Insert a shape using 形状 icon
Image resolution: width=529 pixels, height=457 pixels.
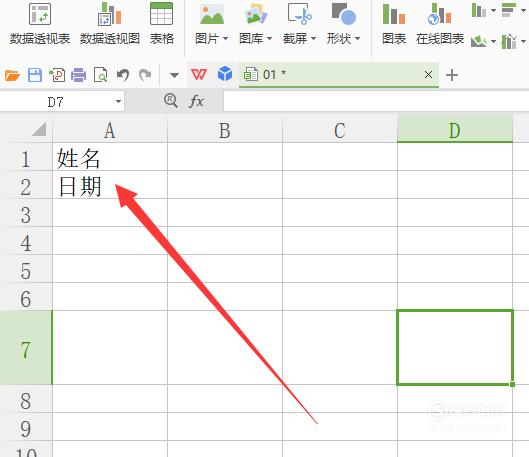click(x=343, y=14)
